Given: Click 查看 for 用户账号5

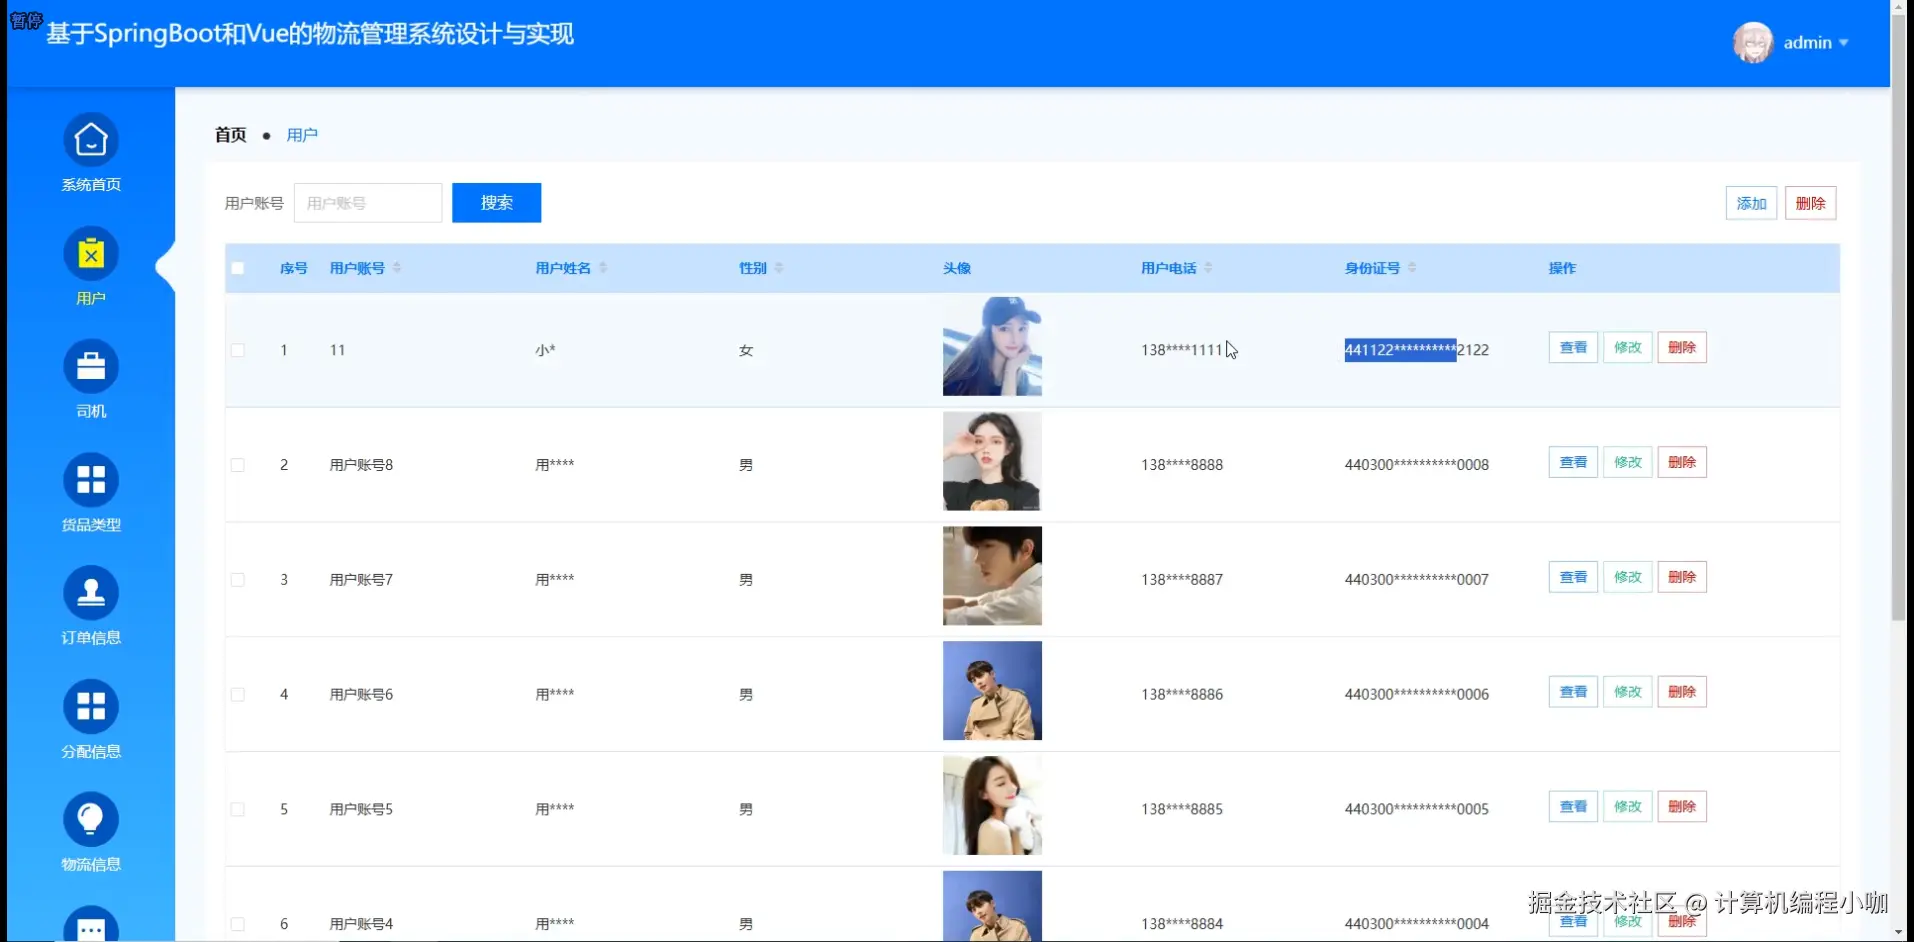Looking at the screenshot, I should click(x=1574, y=807).
